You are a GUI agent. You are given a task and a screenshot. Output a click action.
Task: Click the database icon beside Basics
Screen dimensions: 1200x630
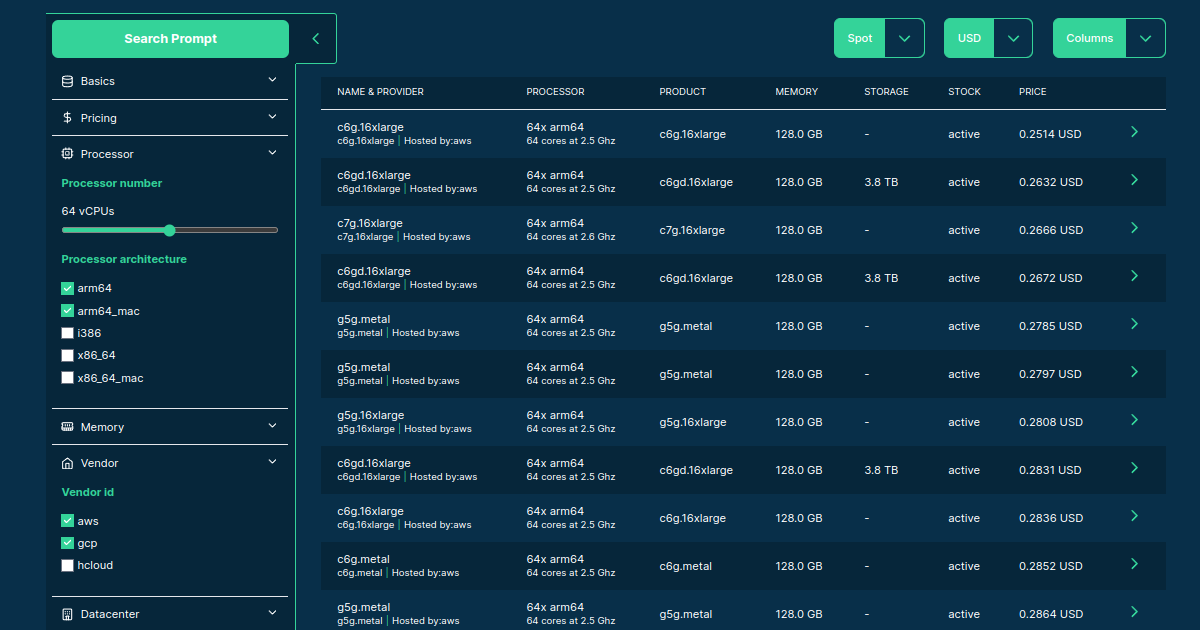[x=67, y=81]
